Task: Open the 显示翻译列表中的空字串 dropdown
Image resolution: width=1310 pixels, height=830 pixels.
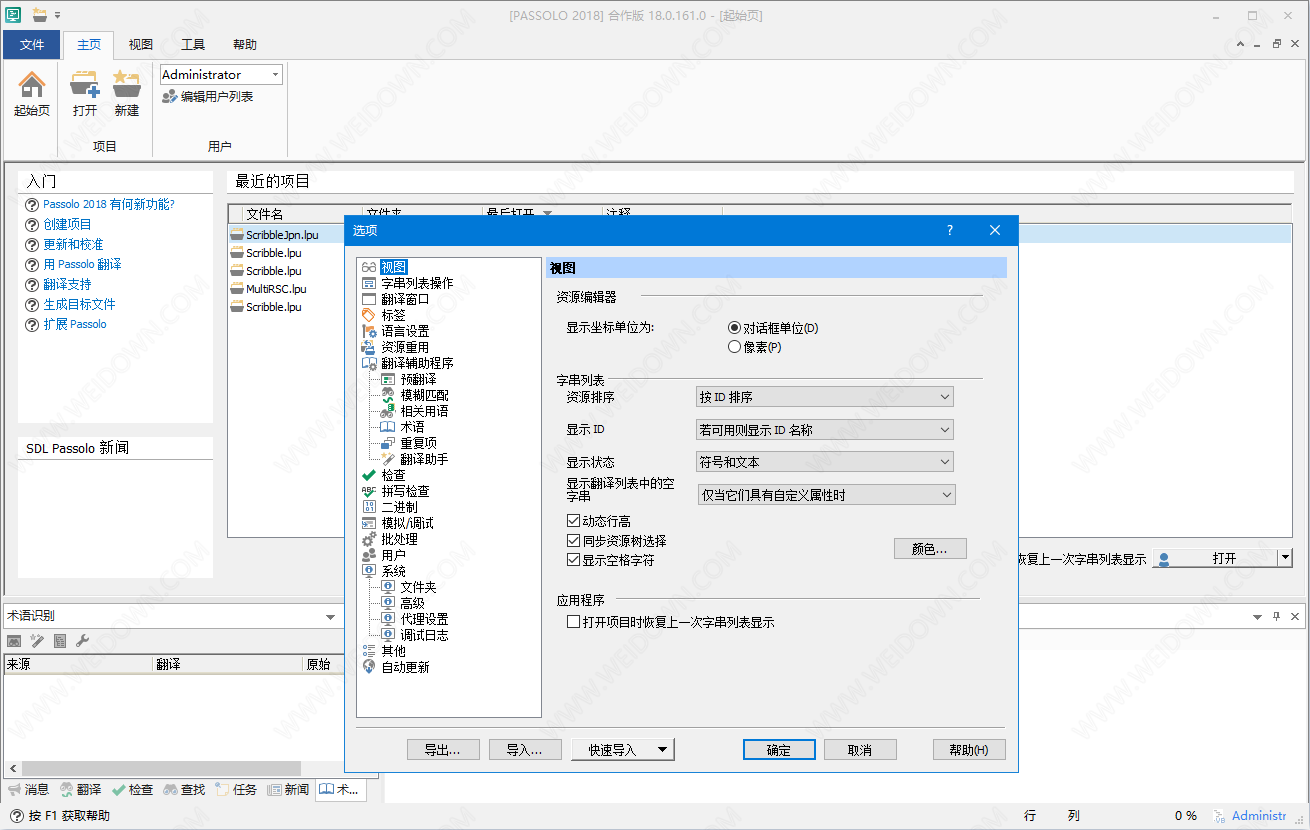Action: pyautogui.click(x=826, y=495)
